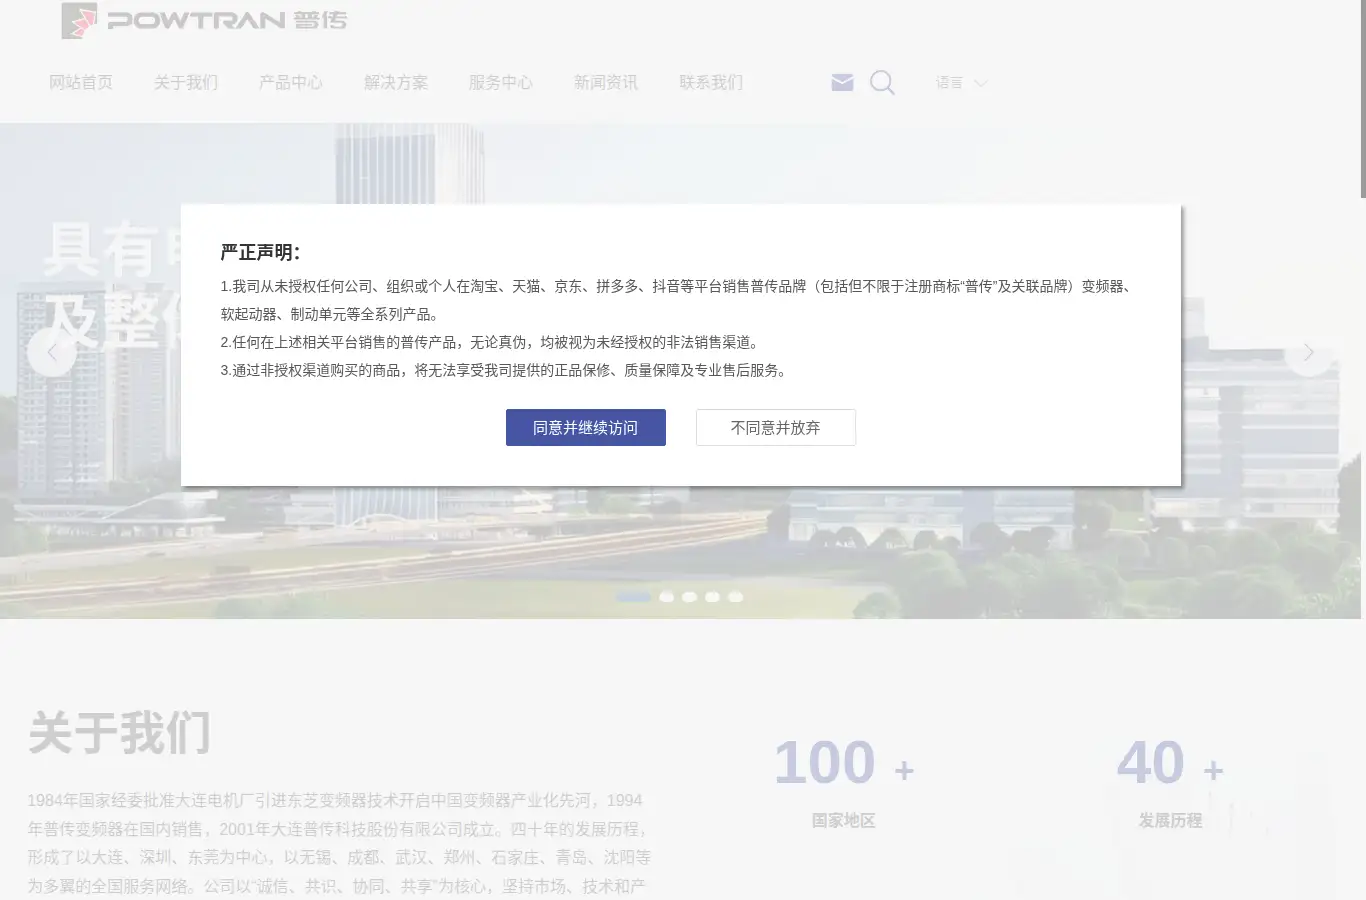Click the 关于我们 section heading

tap(119, 733)
